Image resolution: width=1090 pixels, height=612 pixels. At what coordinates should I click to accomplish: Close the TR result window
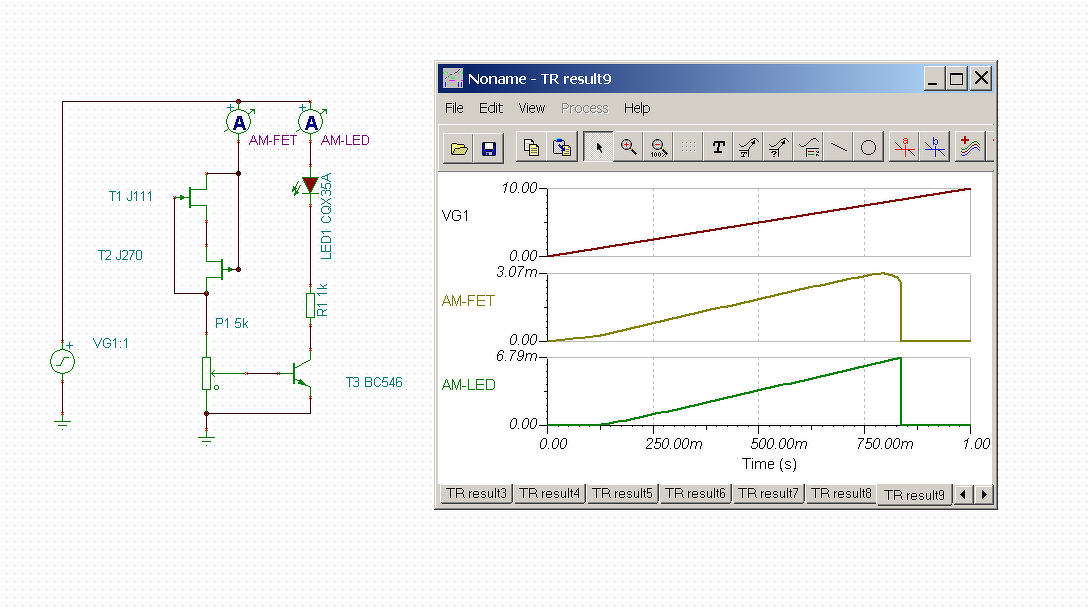click(x=981, y=79)
